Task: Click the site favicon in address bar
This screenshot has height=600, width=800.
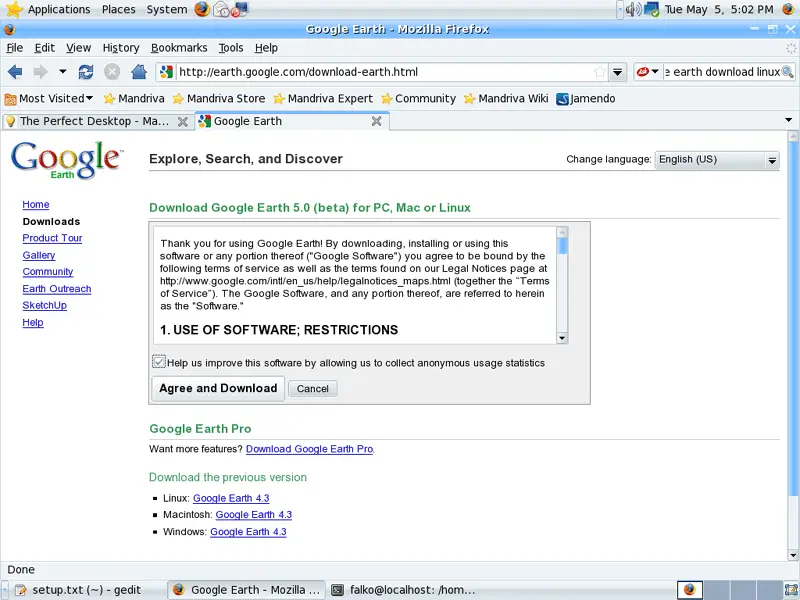Action: [x=166, y=72]
